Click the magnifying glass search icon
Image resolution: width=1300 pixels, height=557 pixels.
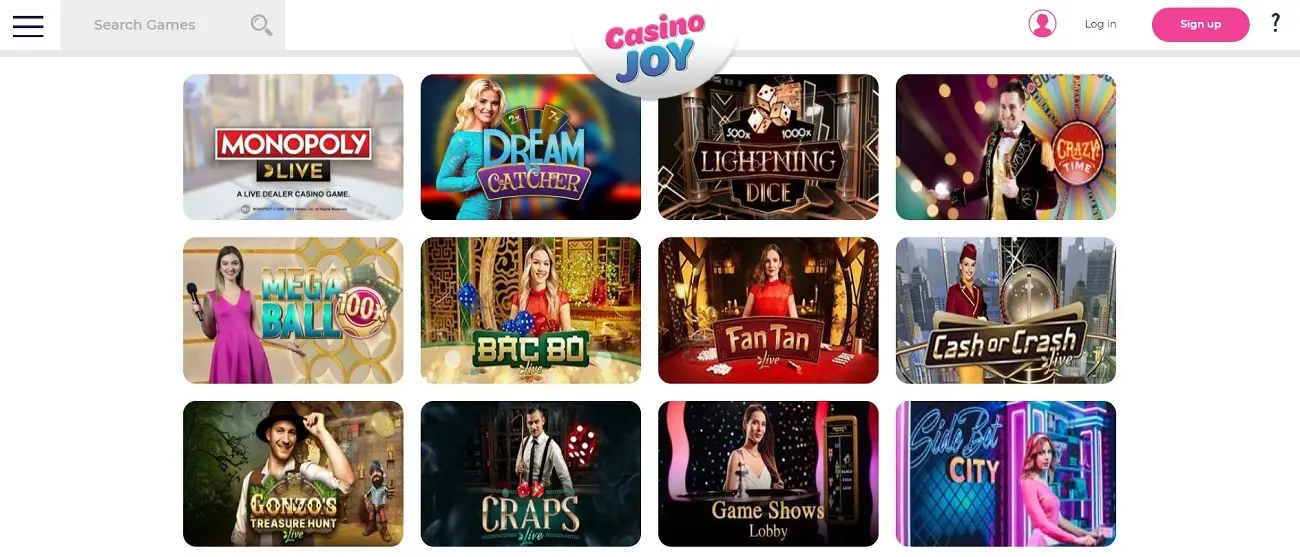pyautogui.click(x=261, y=25)
